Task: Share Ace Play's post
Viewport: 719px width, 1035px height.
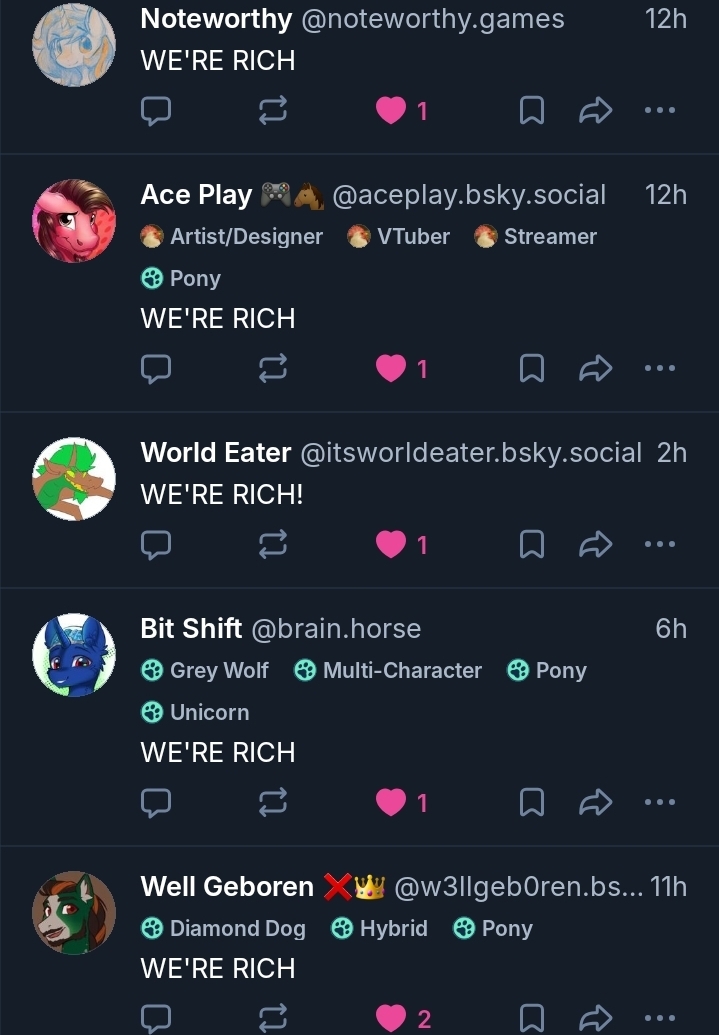Action: pyautogui.click(x=595, y=369)
